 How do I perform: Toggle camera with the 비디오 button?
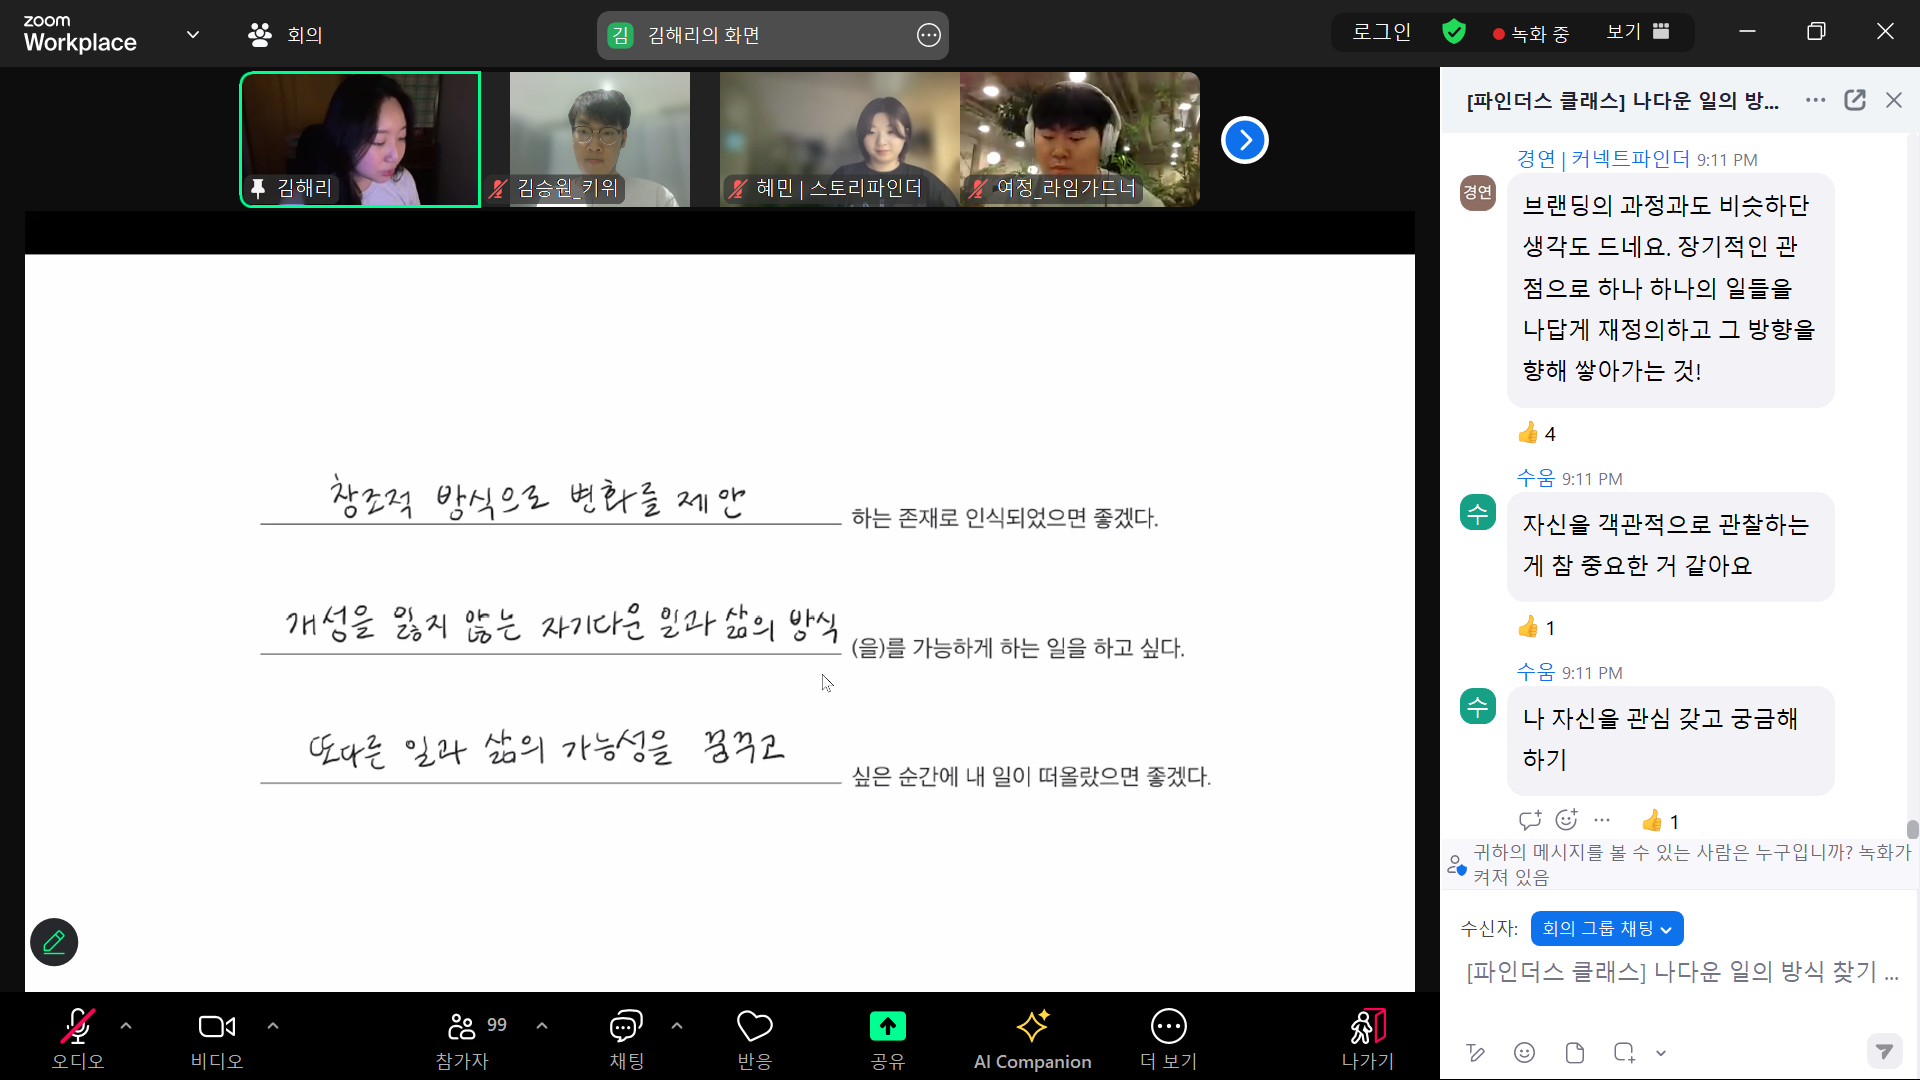(217, 1038)
